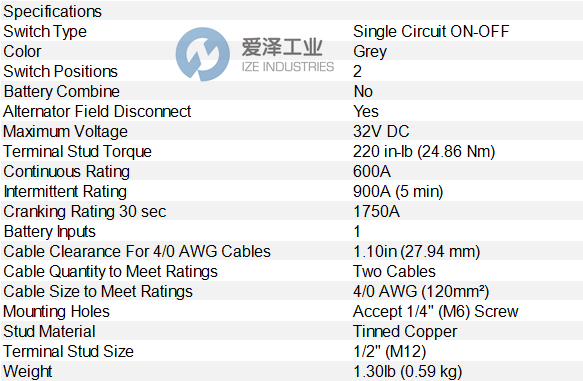Click the IZE INDUSTRIES watermark text

click(x=288, y=67)
